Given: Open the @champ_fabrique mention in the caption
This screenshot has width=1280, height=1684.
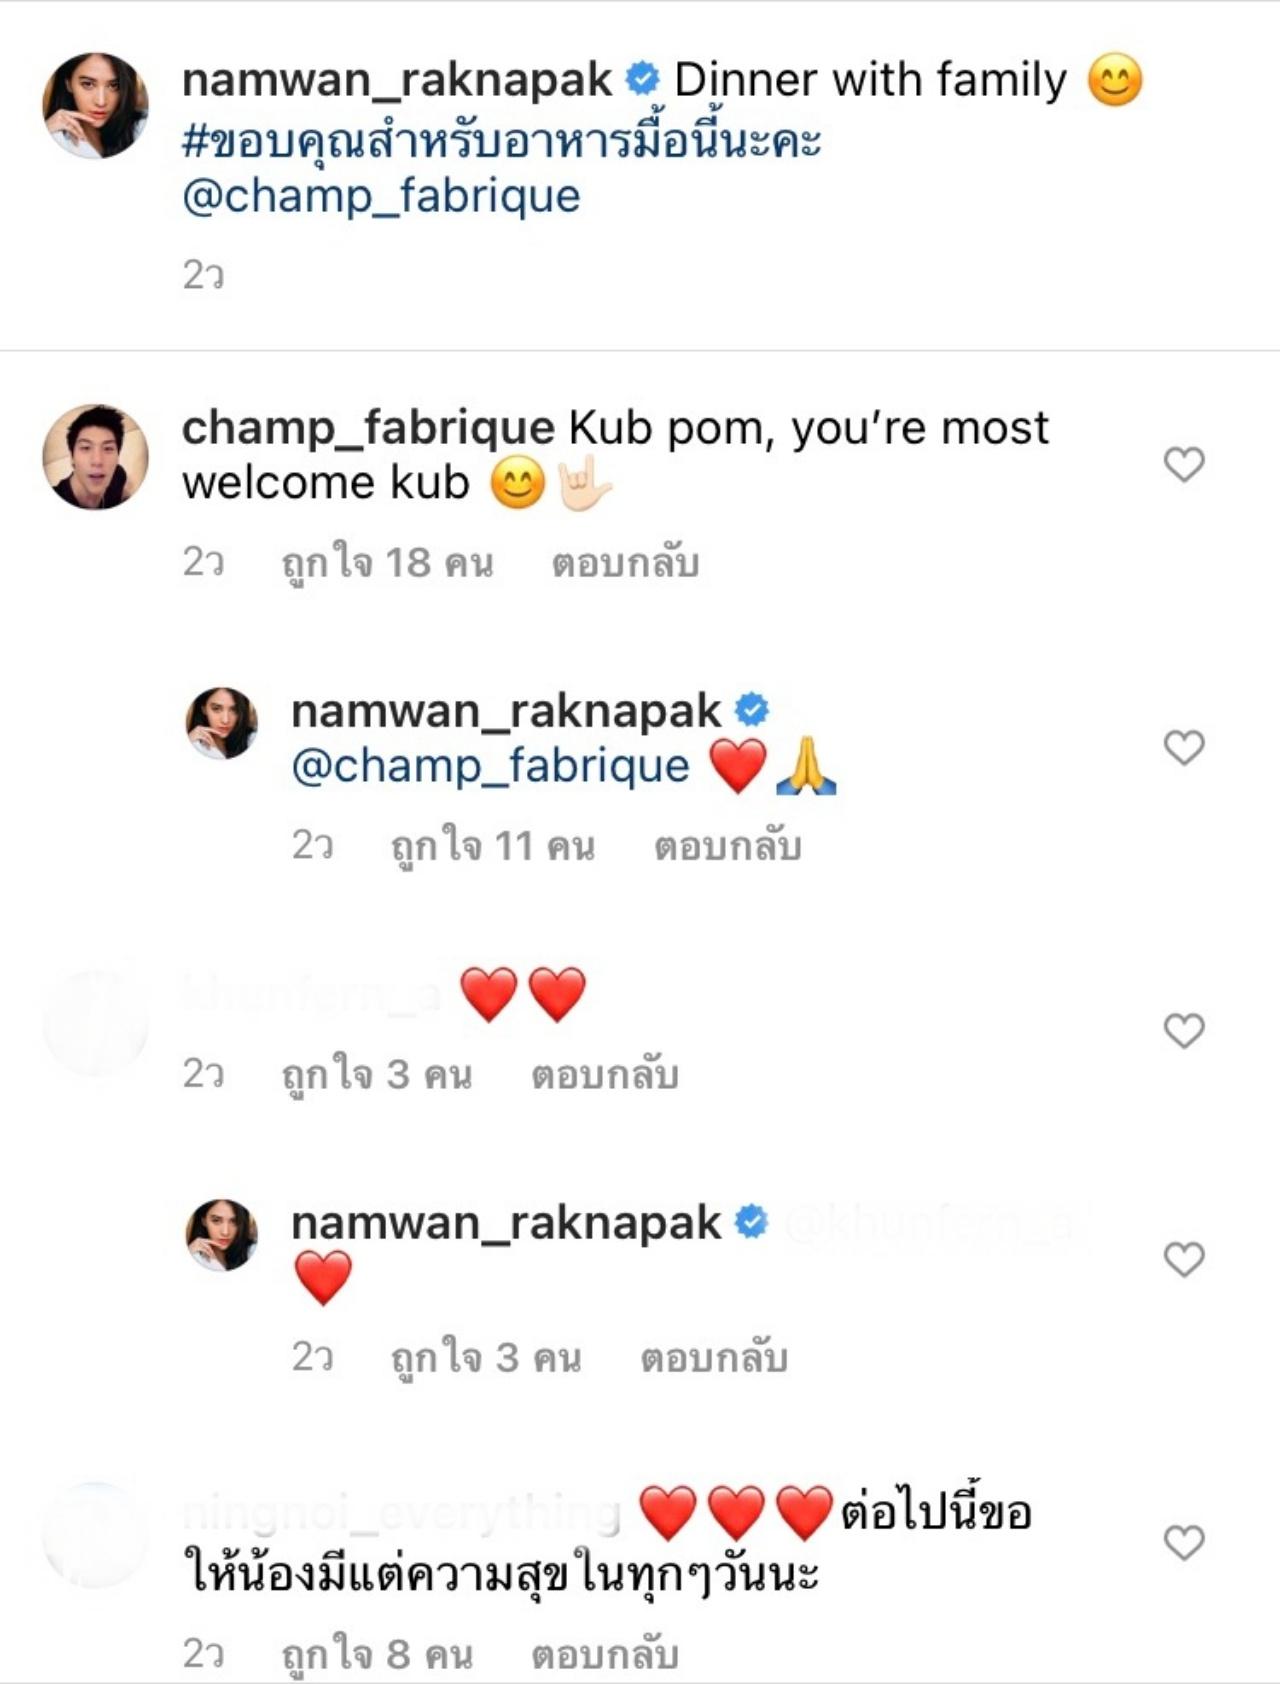Looking at the screenshot, I should 381,196.
